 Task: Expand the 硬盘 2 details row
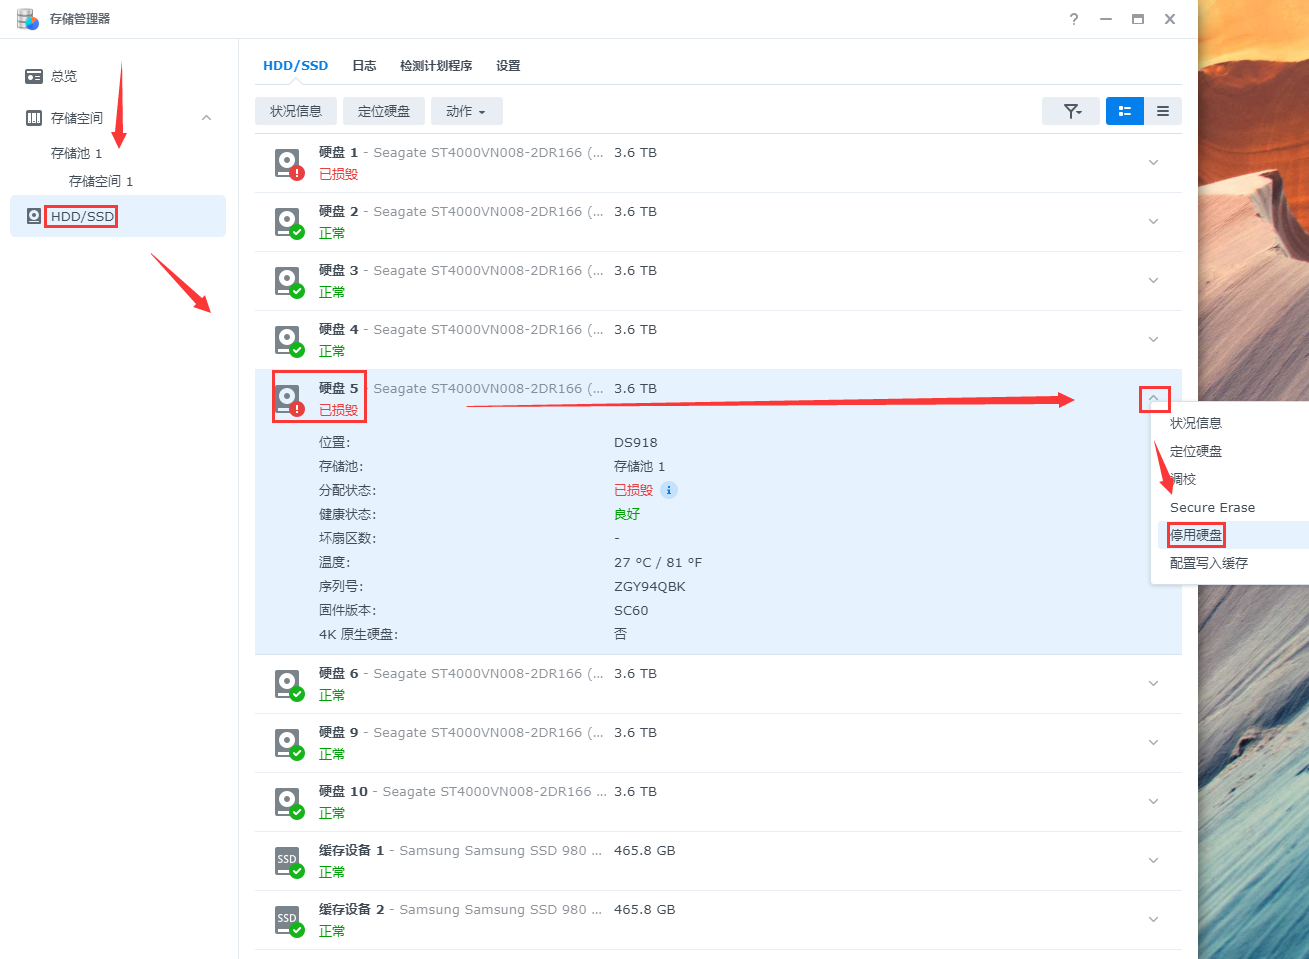coord(1153,222)
